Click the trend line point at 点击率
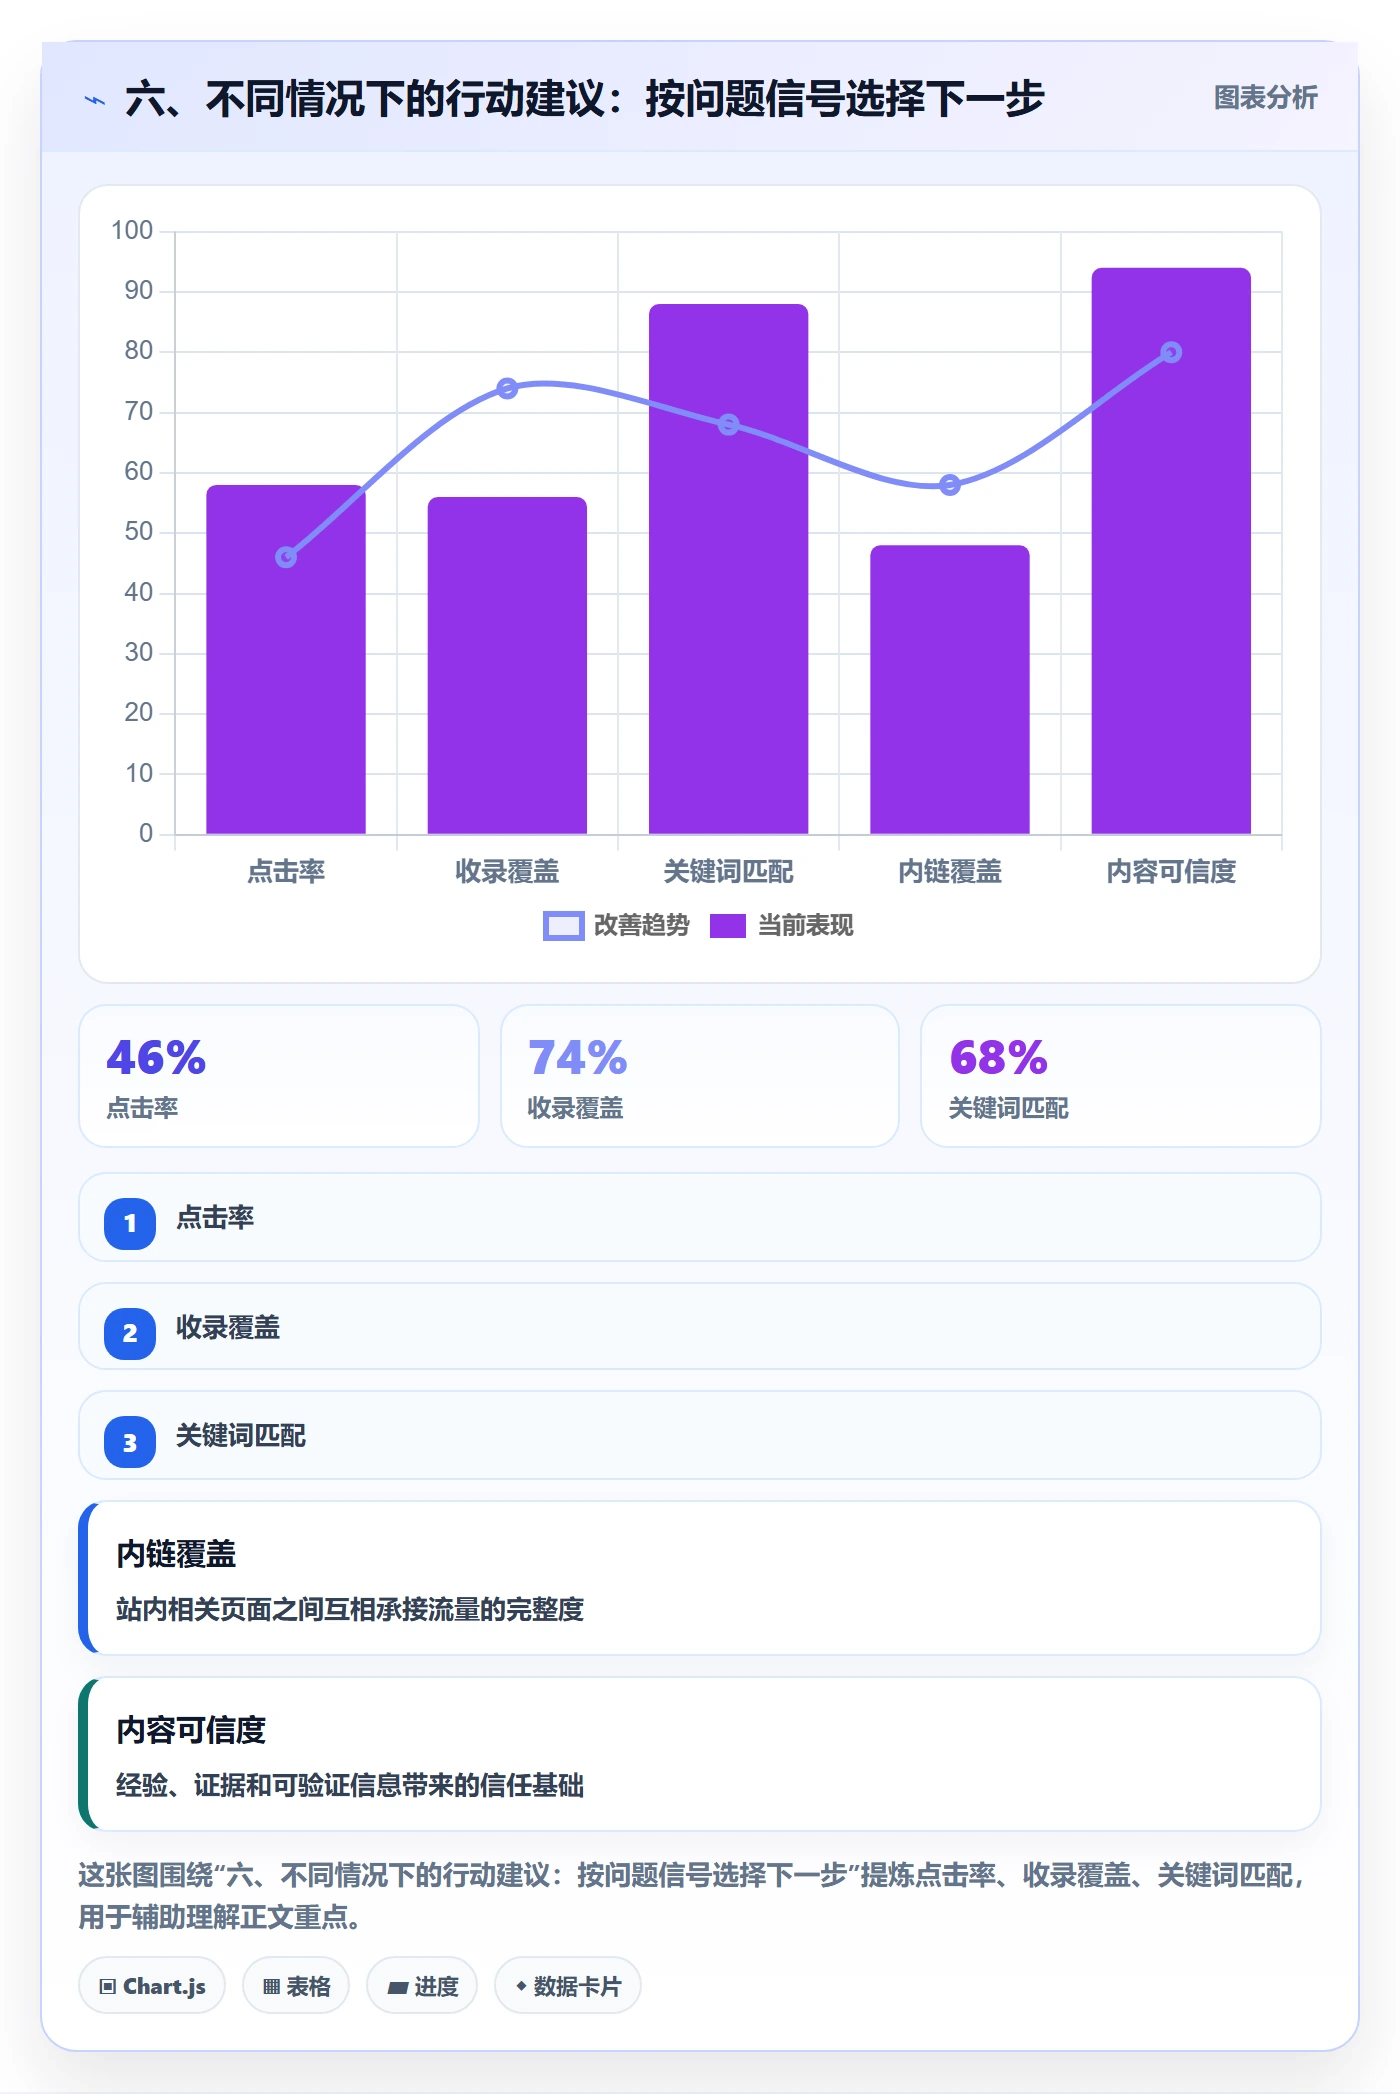The height and width of the screenshot is (2094, 1400). coord(286,557)
